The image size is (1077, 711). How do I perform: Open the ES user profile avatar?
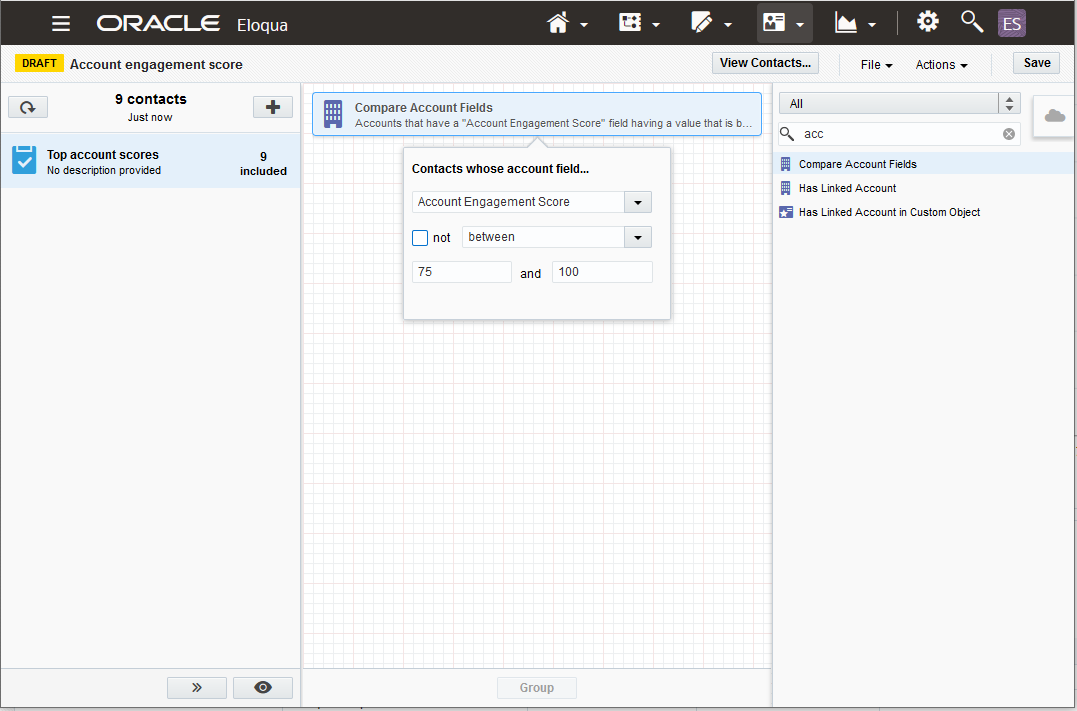pos(1011,23)
